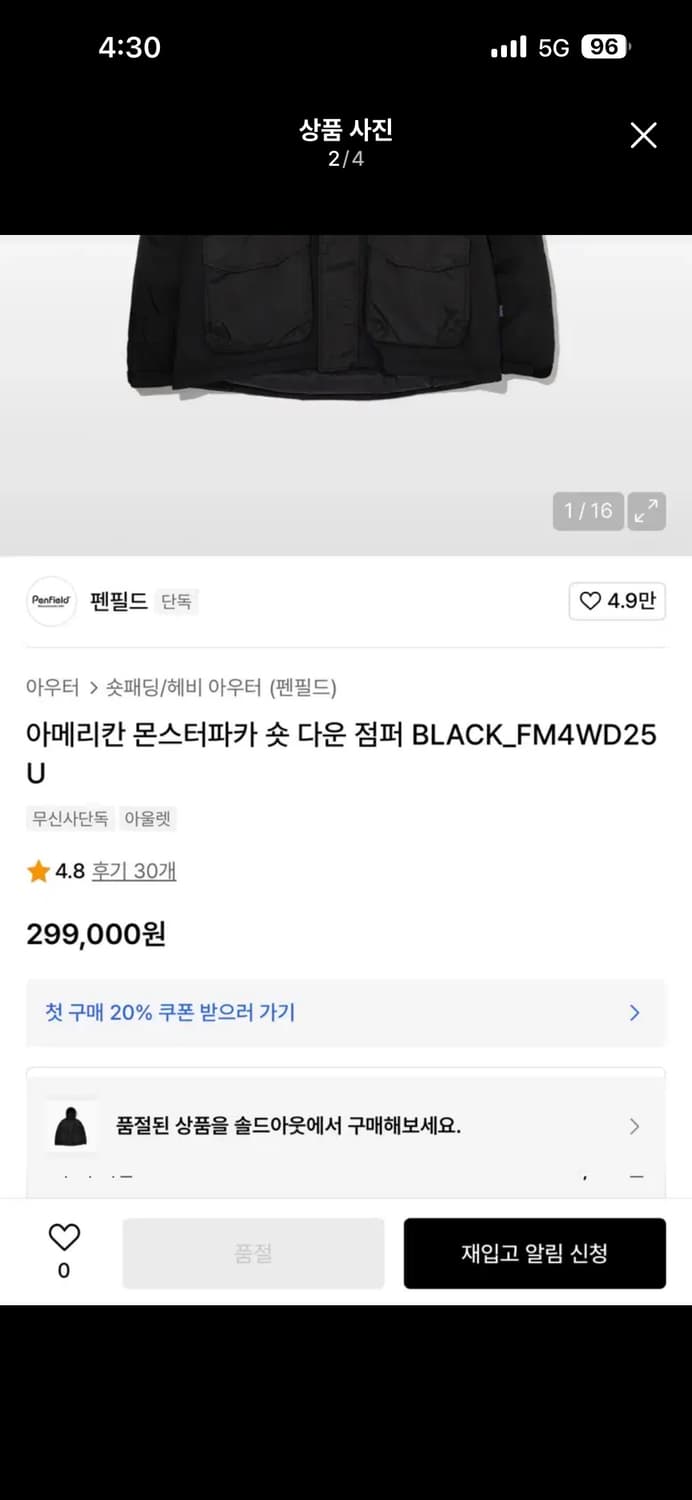The width and height of the screenshot is (692, 1500).
Task: Tap the 재입고 알림 신청 button
Action: click(535, 1253)
